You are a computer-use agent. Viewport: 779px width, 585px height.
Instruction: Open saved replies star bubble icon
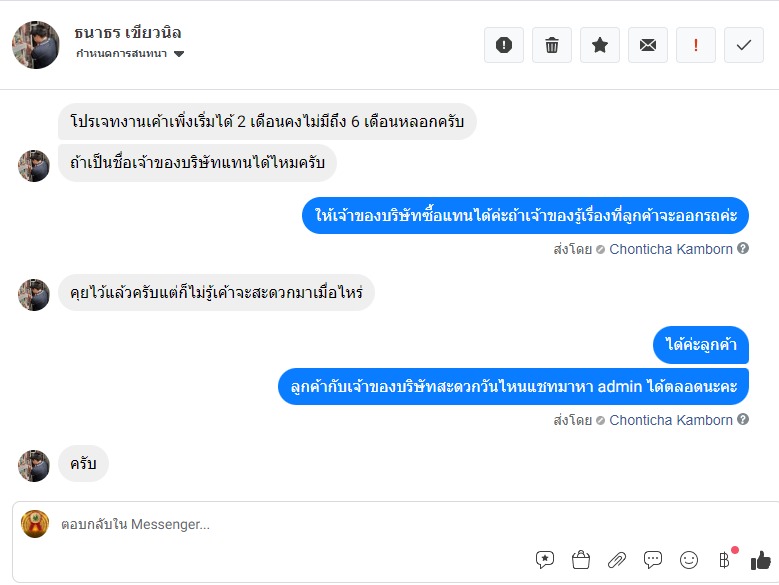pyautogui.click(x=545, y=559)
